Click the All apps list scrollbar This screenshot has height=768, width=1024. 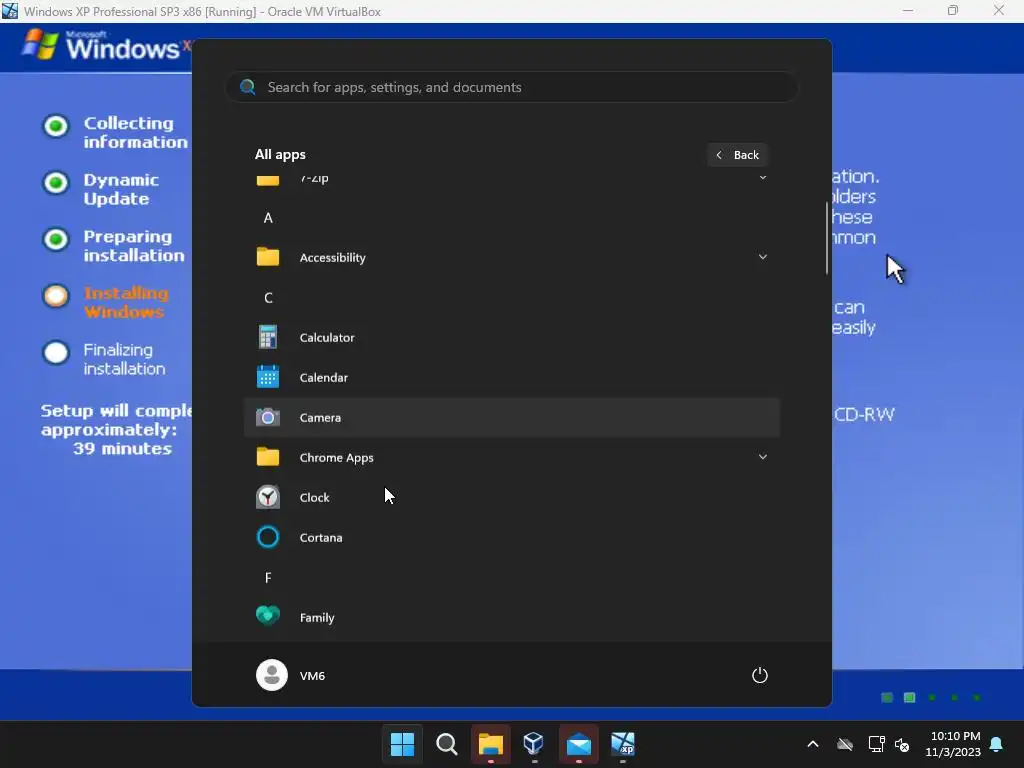827,238
